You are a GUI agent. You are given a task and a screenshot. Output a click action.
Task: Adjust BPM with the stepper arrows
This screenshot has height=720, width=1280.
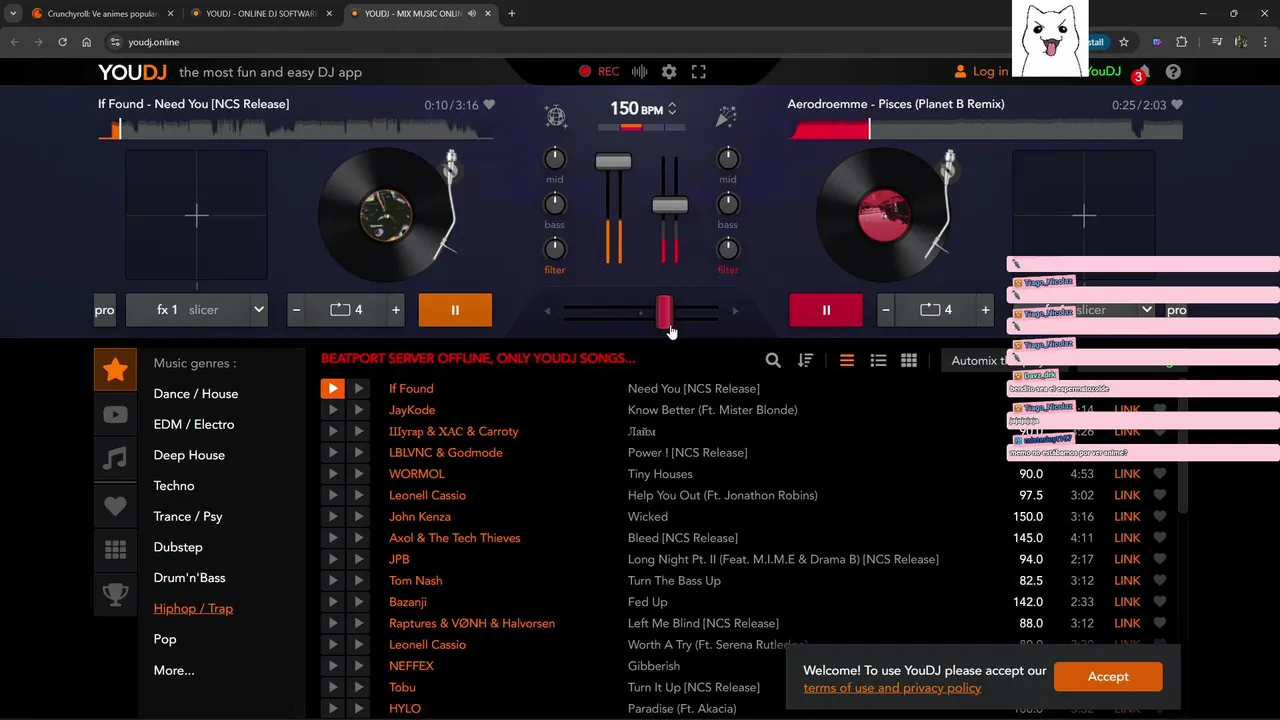click(672, 108)
